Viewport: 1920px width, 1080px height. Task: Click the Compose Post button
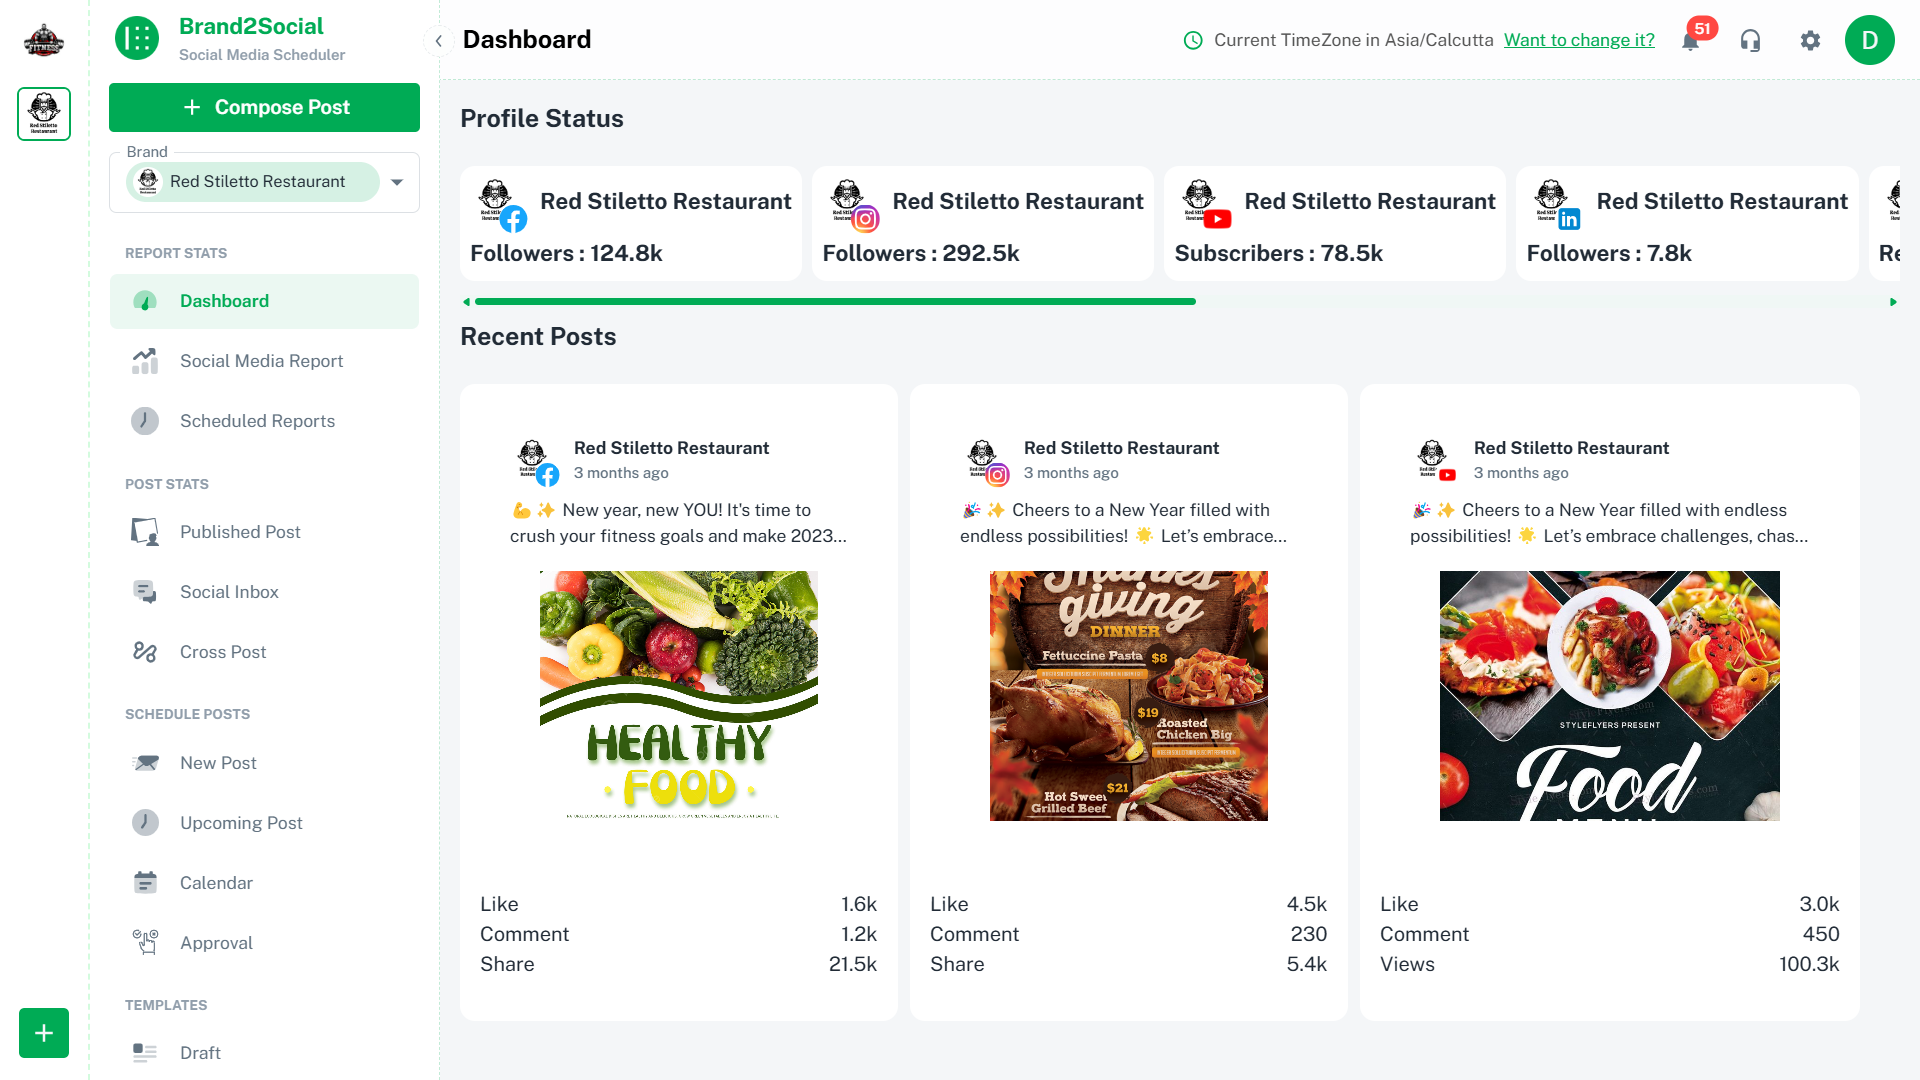pyautogui.click(x=264, y=107)
